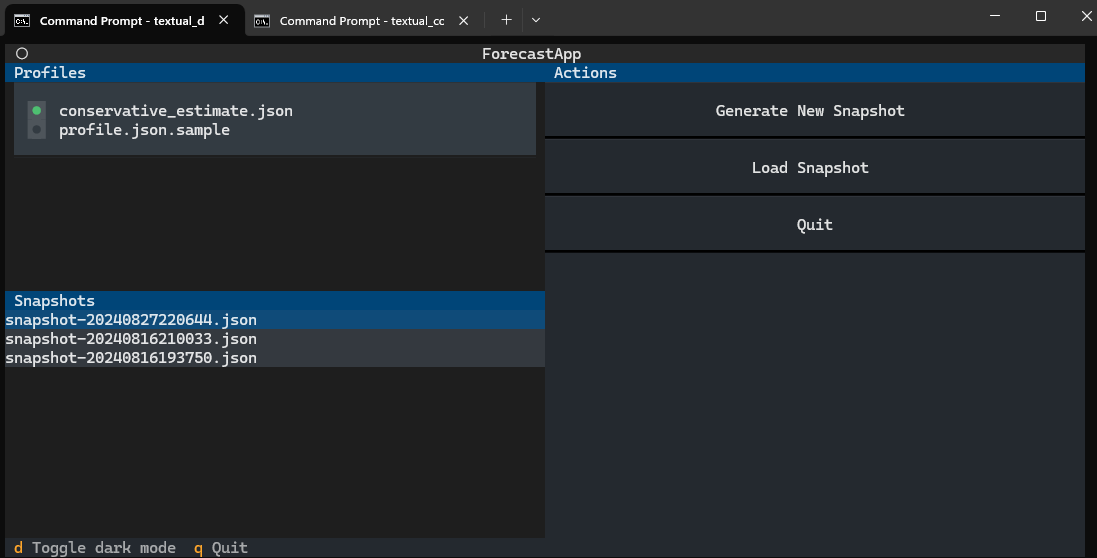
Task: Click 'd Toggle dark mode' in footer
Action: click(x=94, y=548)
